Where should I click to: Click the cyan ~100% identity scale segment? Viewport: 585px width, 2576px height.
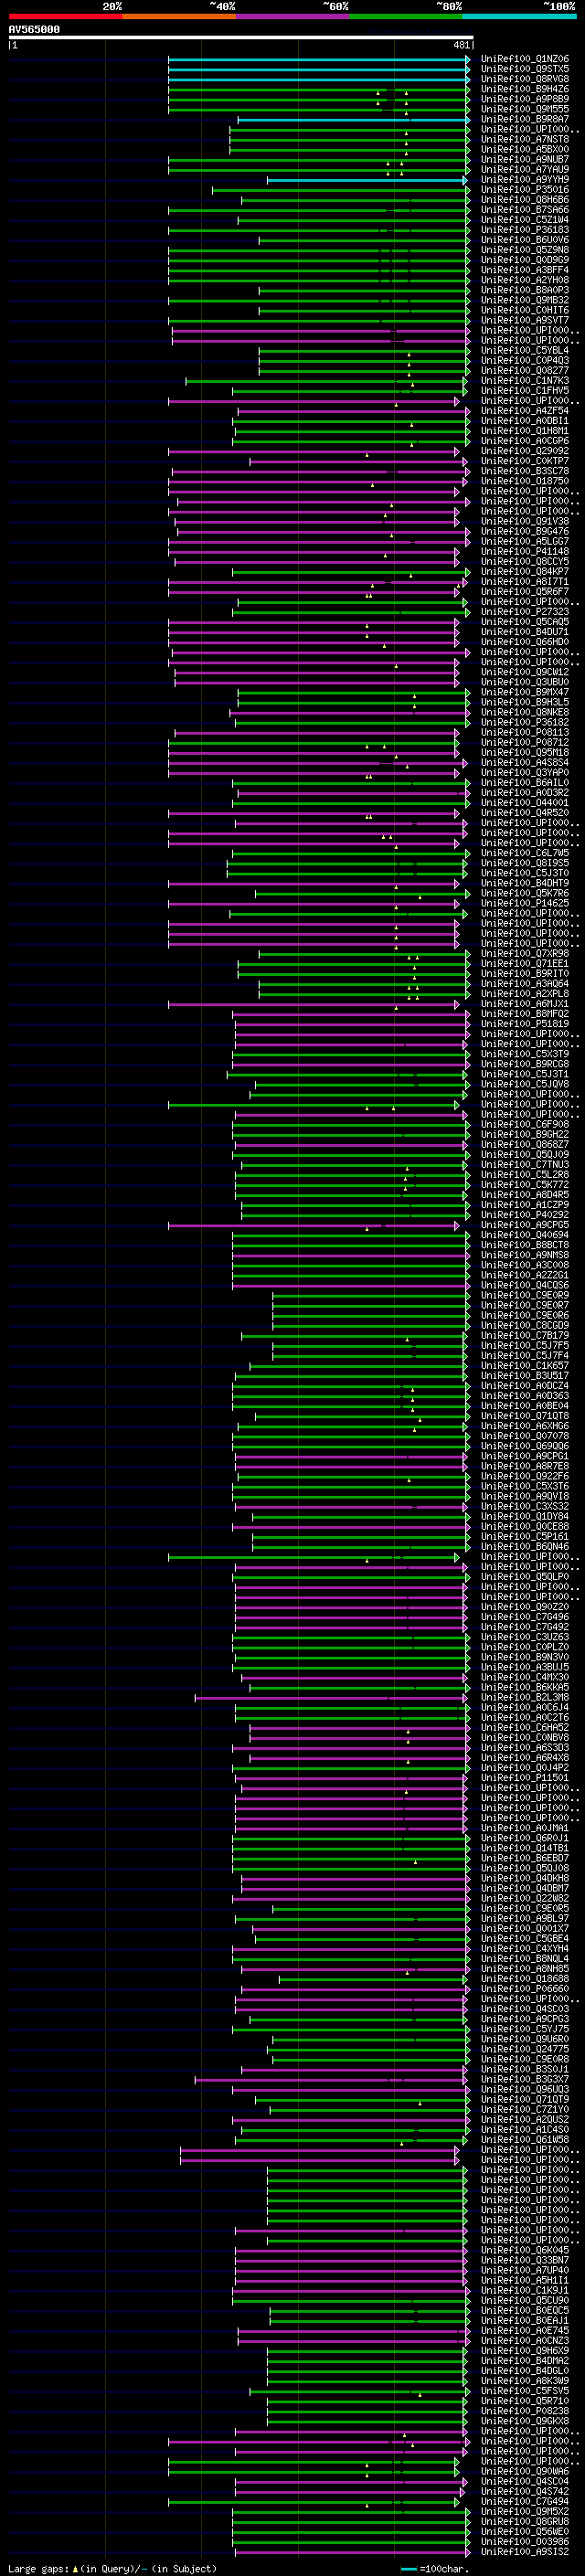(x=519, y=16)
